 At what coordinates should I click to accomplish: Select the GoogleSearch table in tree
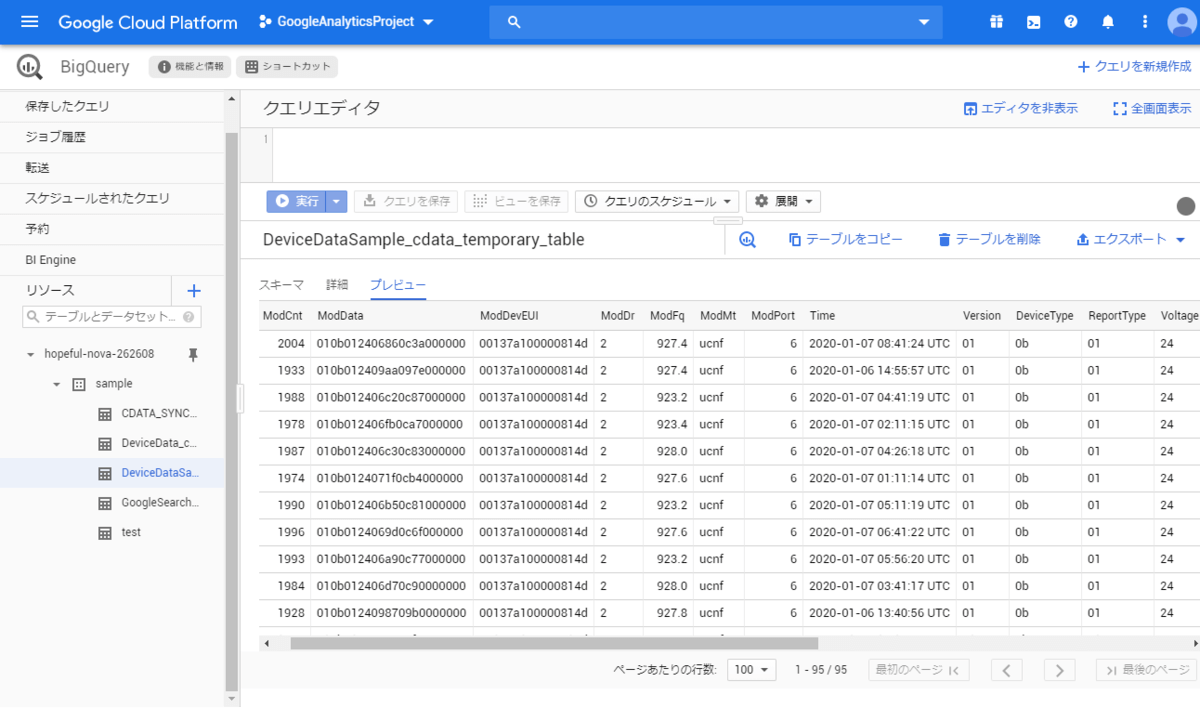pyautogui.click(x=159, y=502)
